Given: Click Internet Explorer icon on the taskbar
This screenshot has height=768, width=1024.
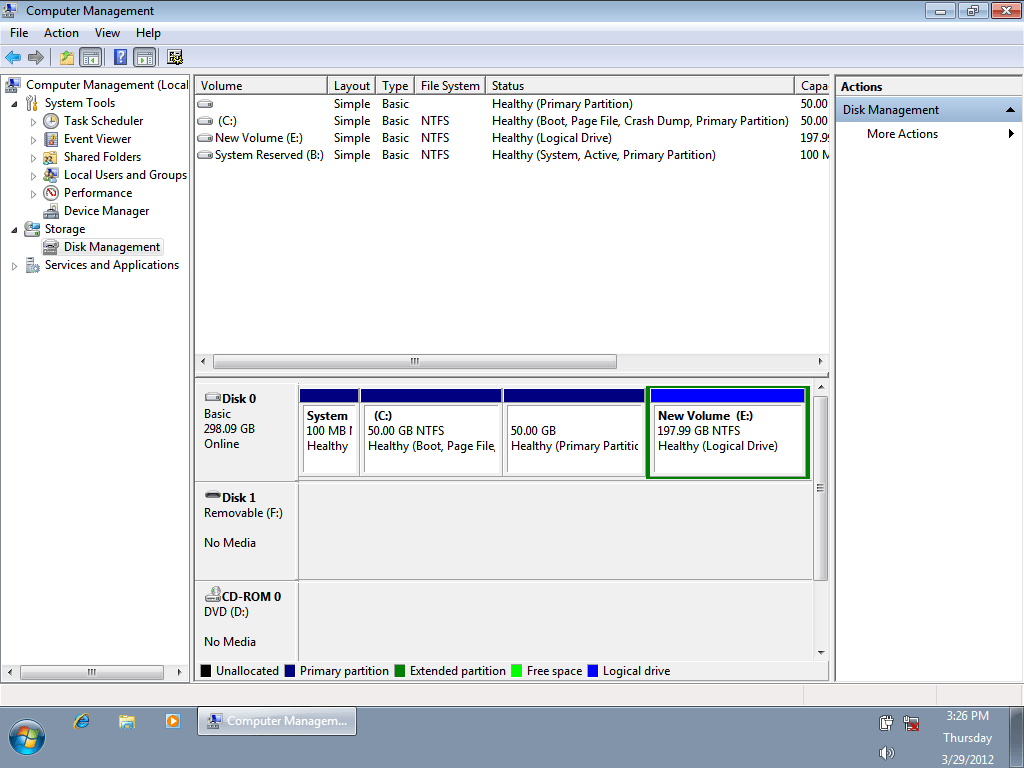Looking at the screenshot, I should (x=82, y=721).
